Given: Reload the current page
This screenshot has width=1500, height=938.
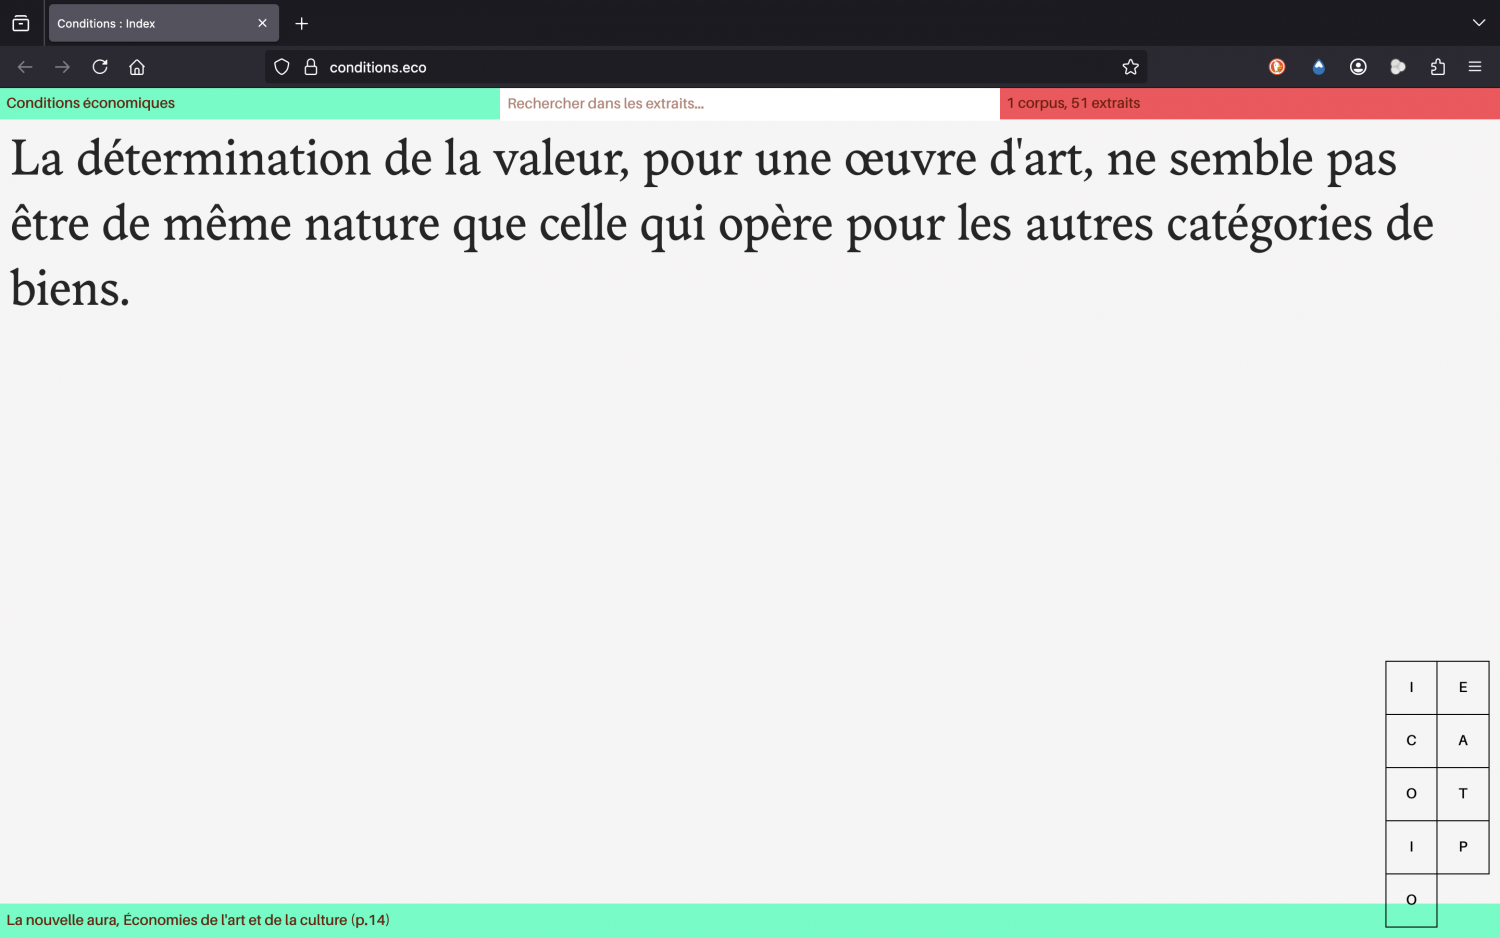Looking at the screenshot, I should 100,67.
